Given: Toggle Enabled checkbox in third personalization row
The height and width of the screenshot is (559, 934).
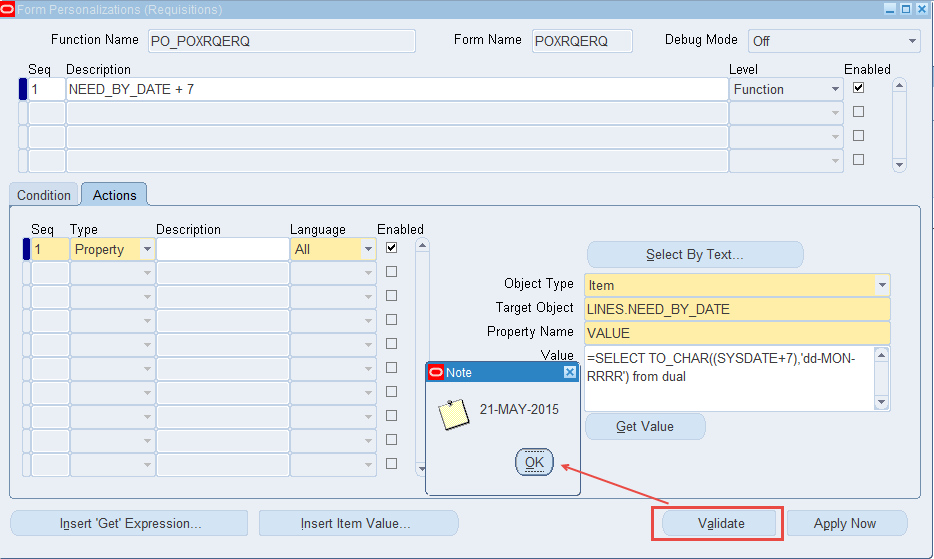Looking at the screenshot, I should point(858,136).
